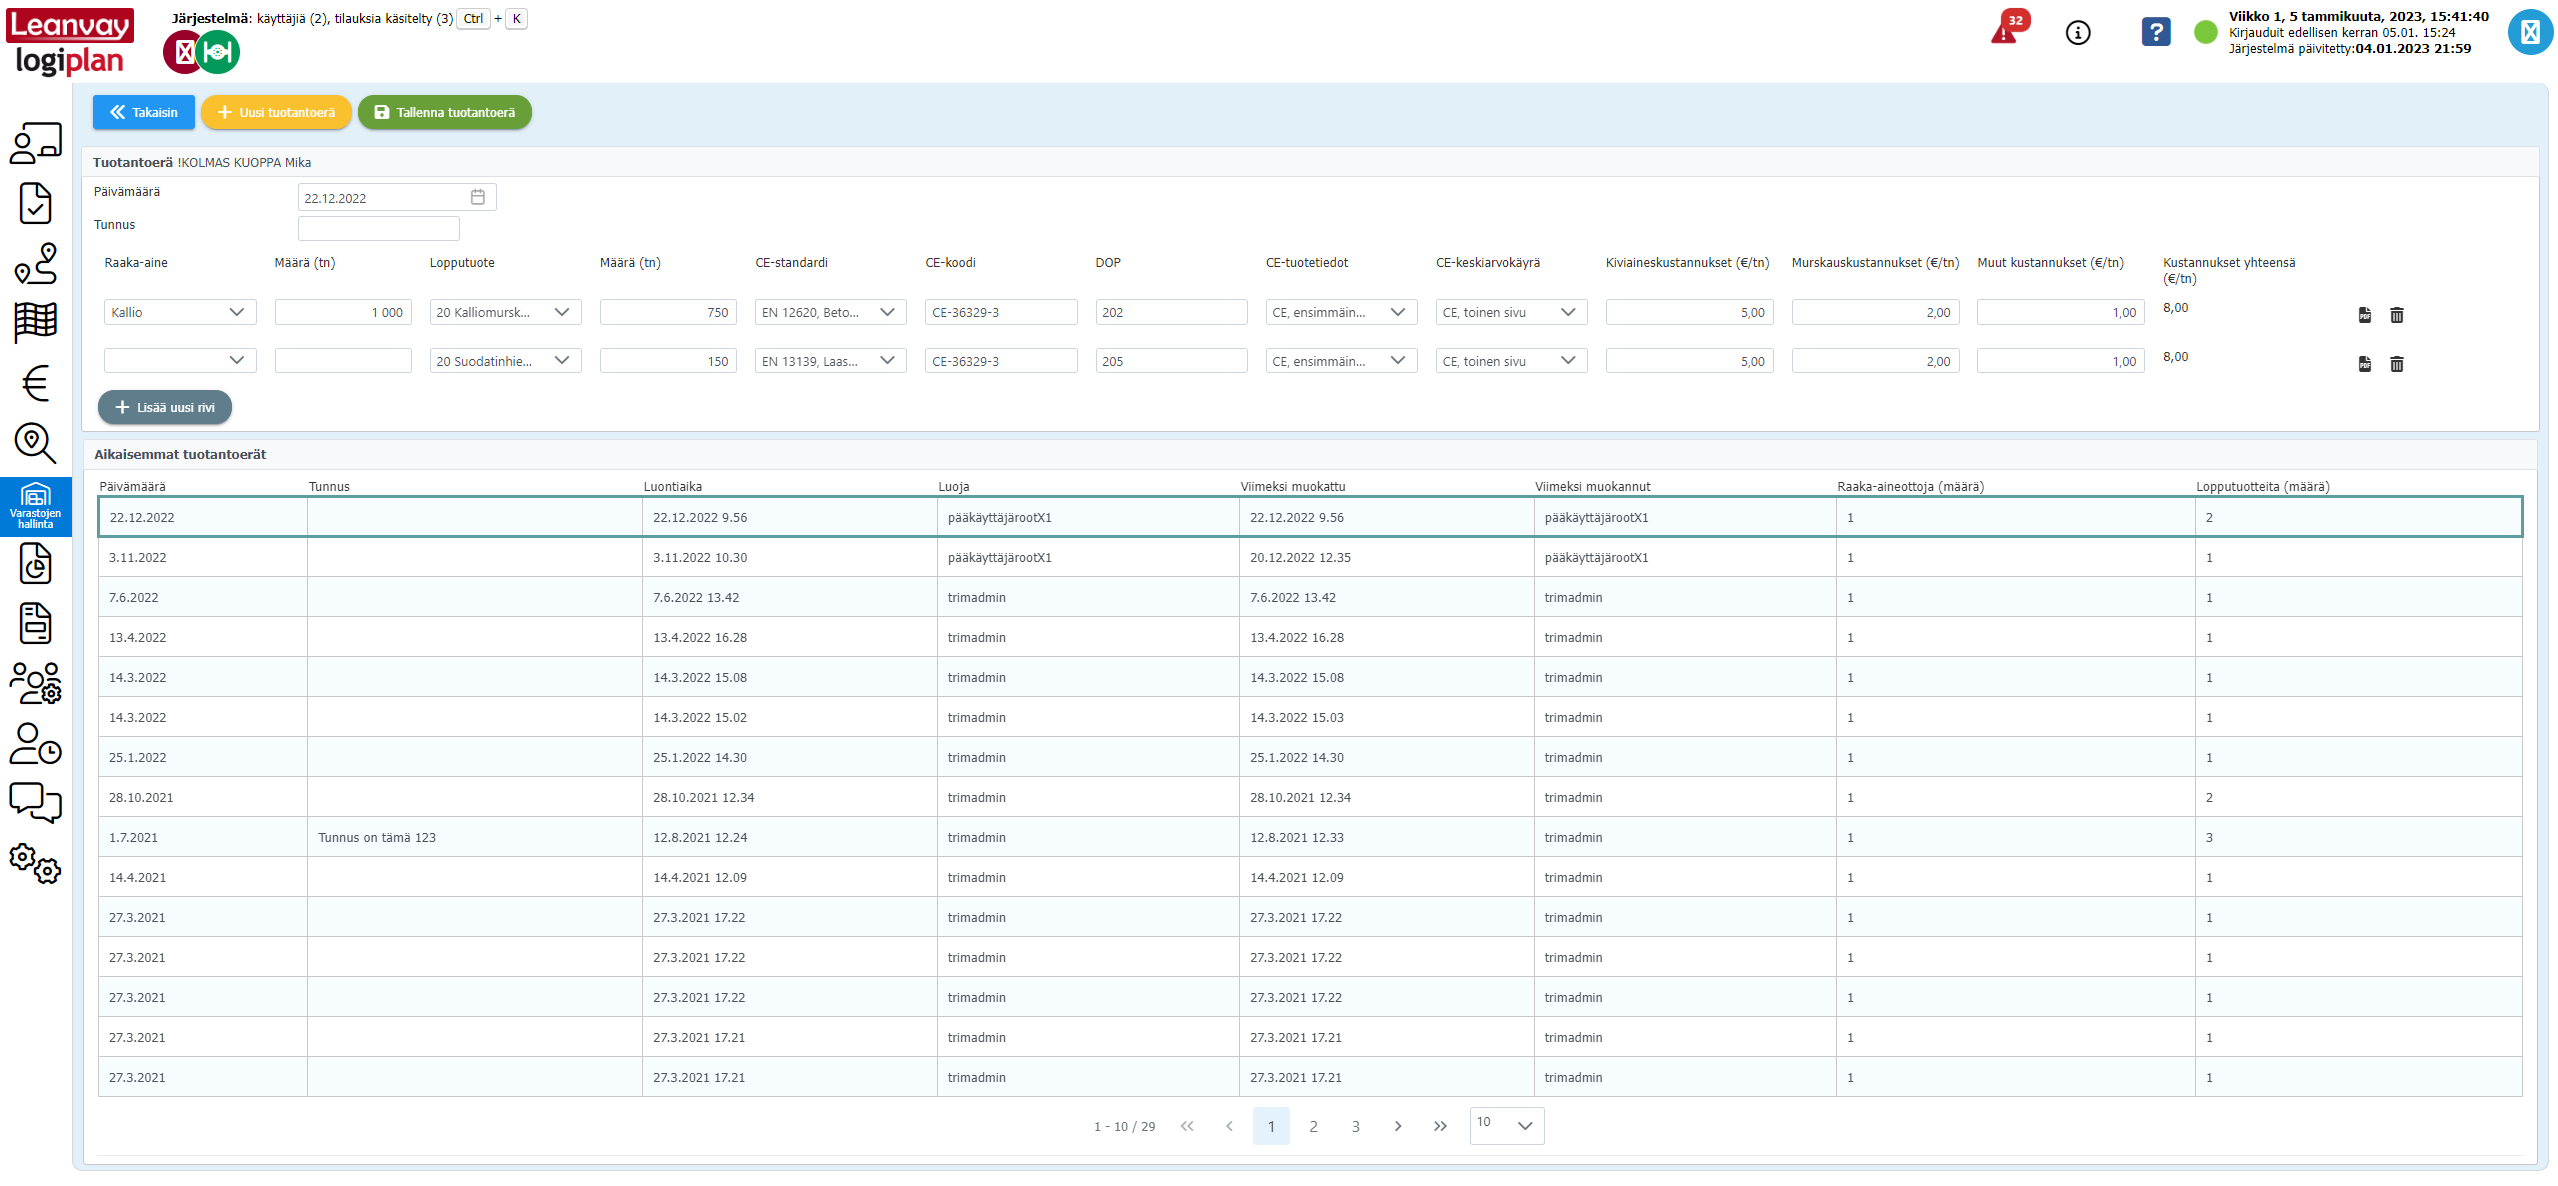Open the empty Raaka-aine dropdown in second row
This screenshot has width=2558, height=1186.
click(180, 360)
